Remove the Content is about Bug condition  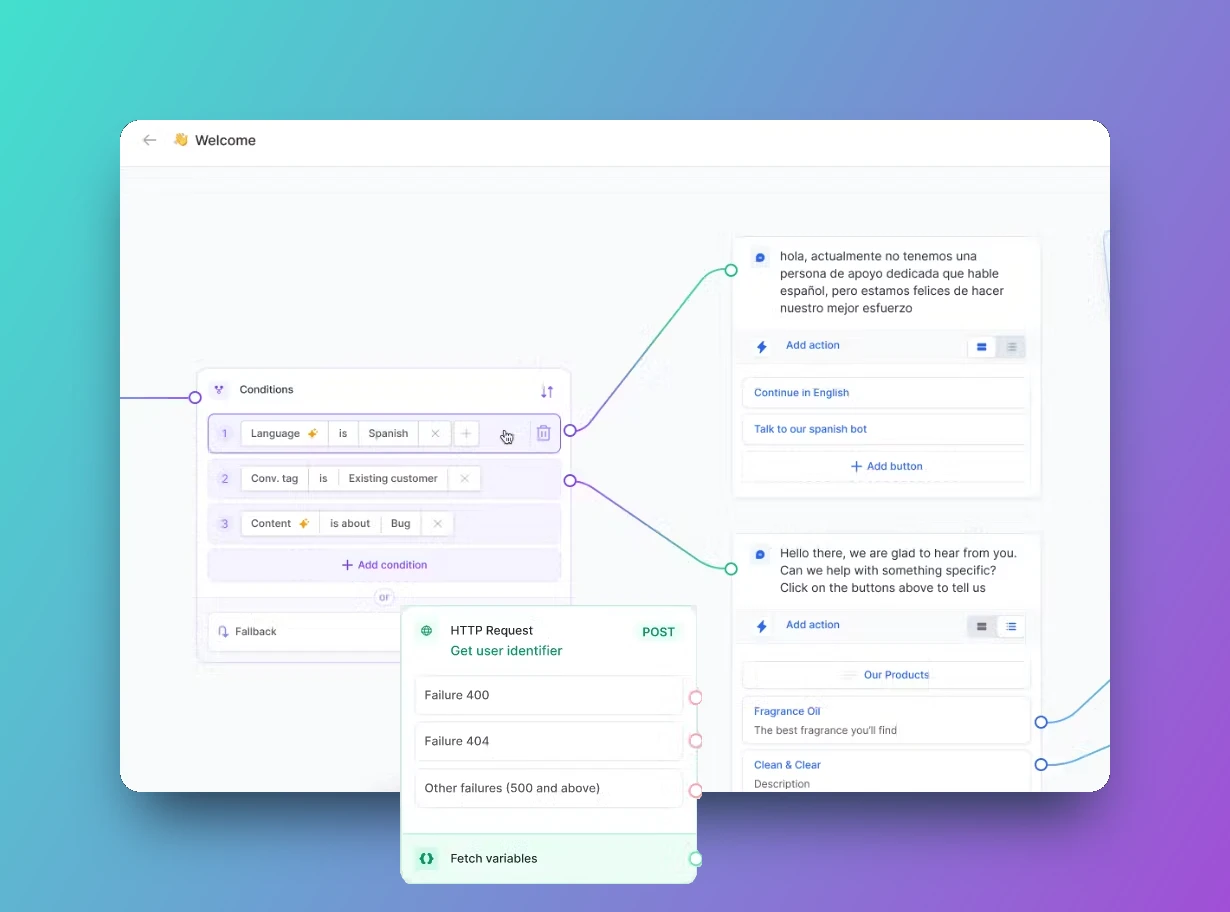(437, 524)
